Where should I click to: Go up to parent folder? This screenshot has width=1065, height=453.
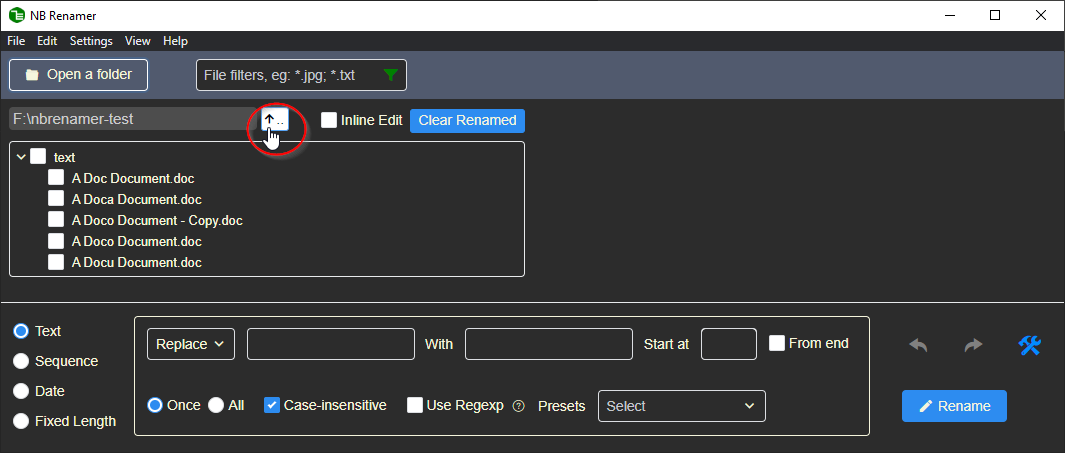click(274, 120)
